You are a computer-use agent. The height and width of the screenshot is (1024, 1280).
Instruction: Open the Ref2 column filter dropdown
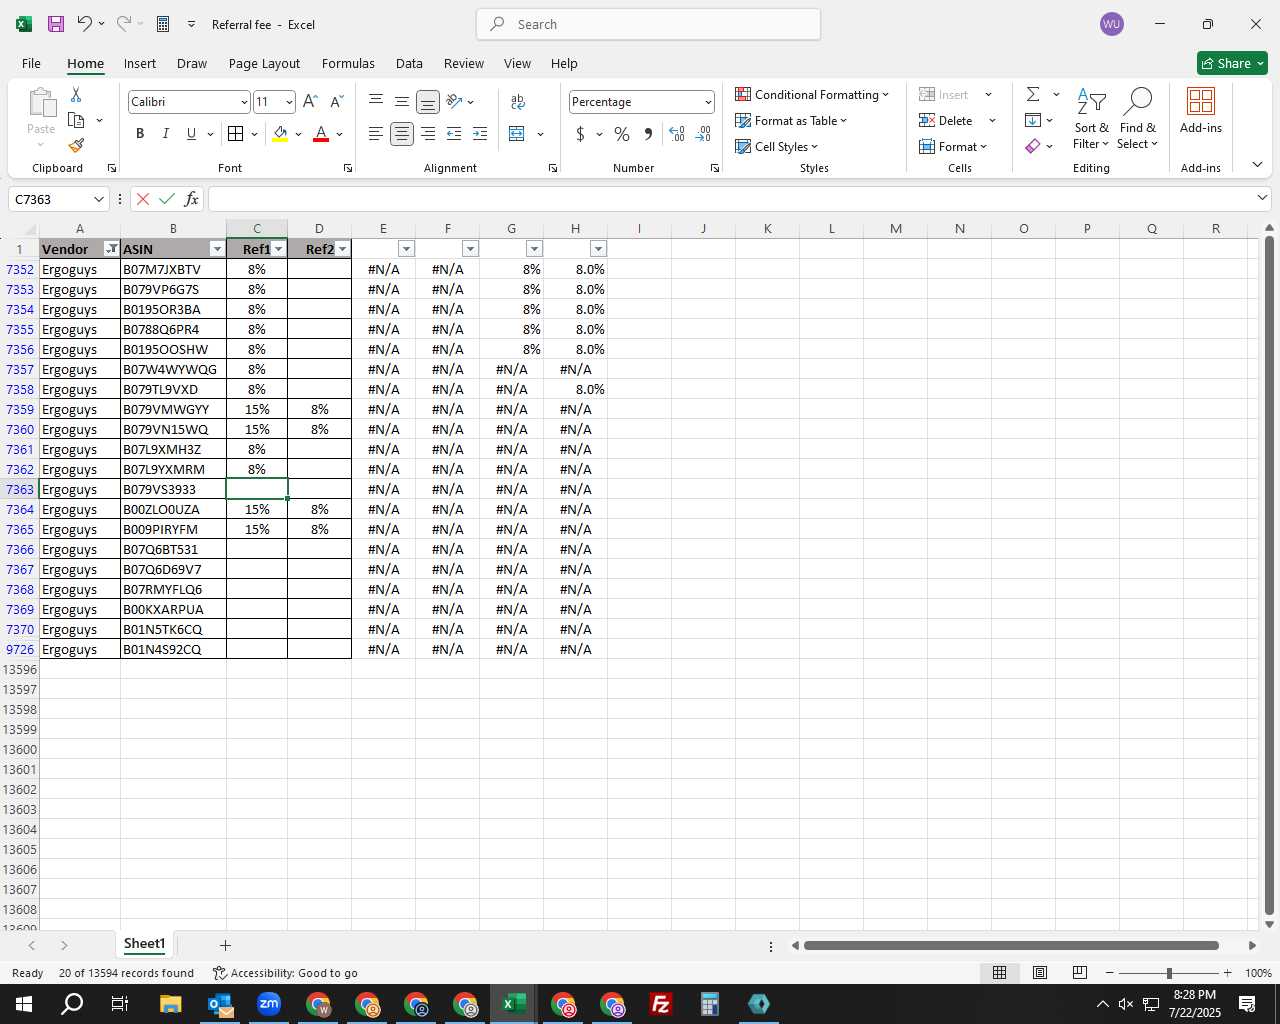click(x=342, y=249)
